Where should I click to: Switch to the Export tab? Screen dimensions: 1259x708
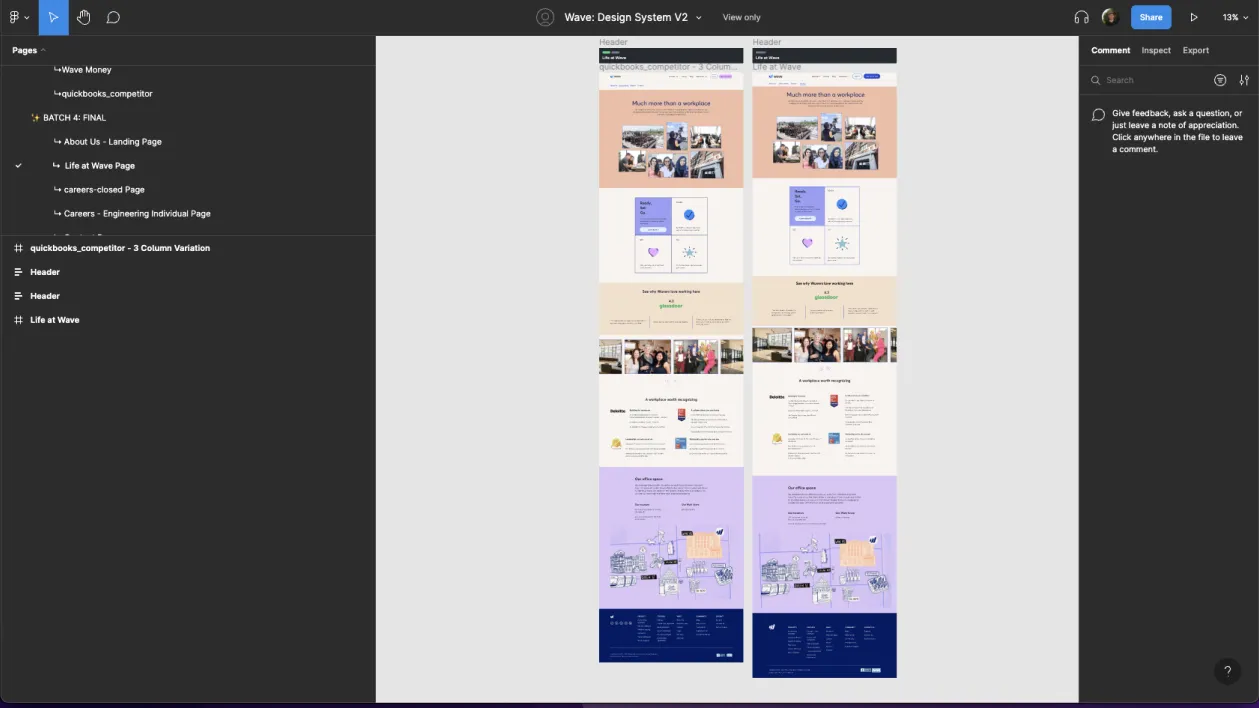pos(1195,50)
